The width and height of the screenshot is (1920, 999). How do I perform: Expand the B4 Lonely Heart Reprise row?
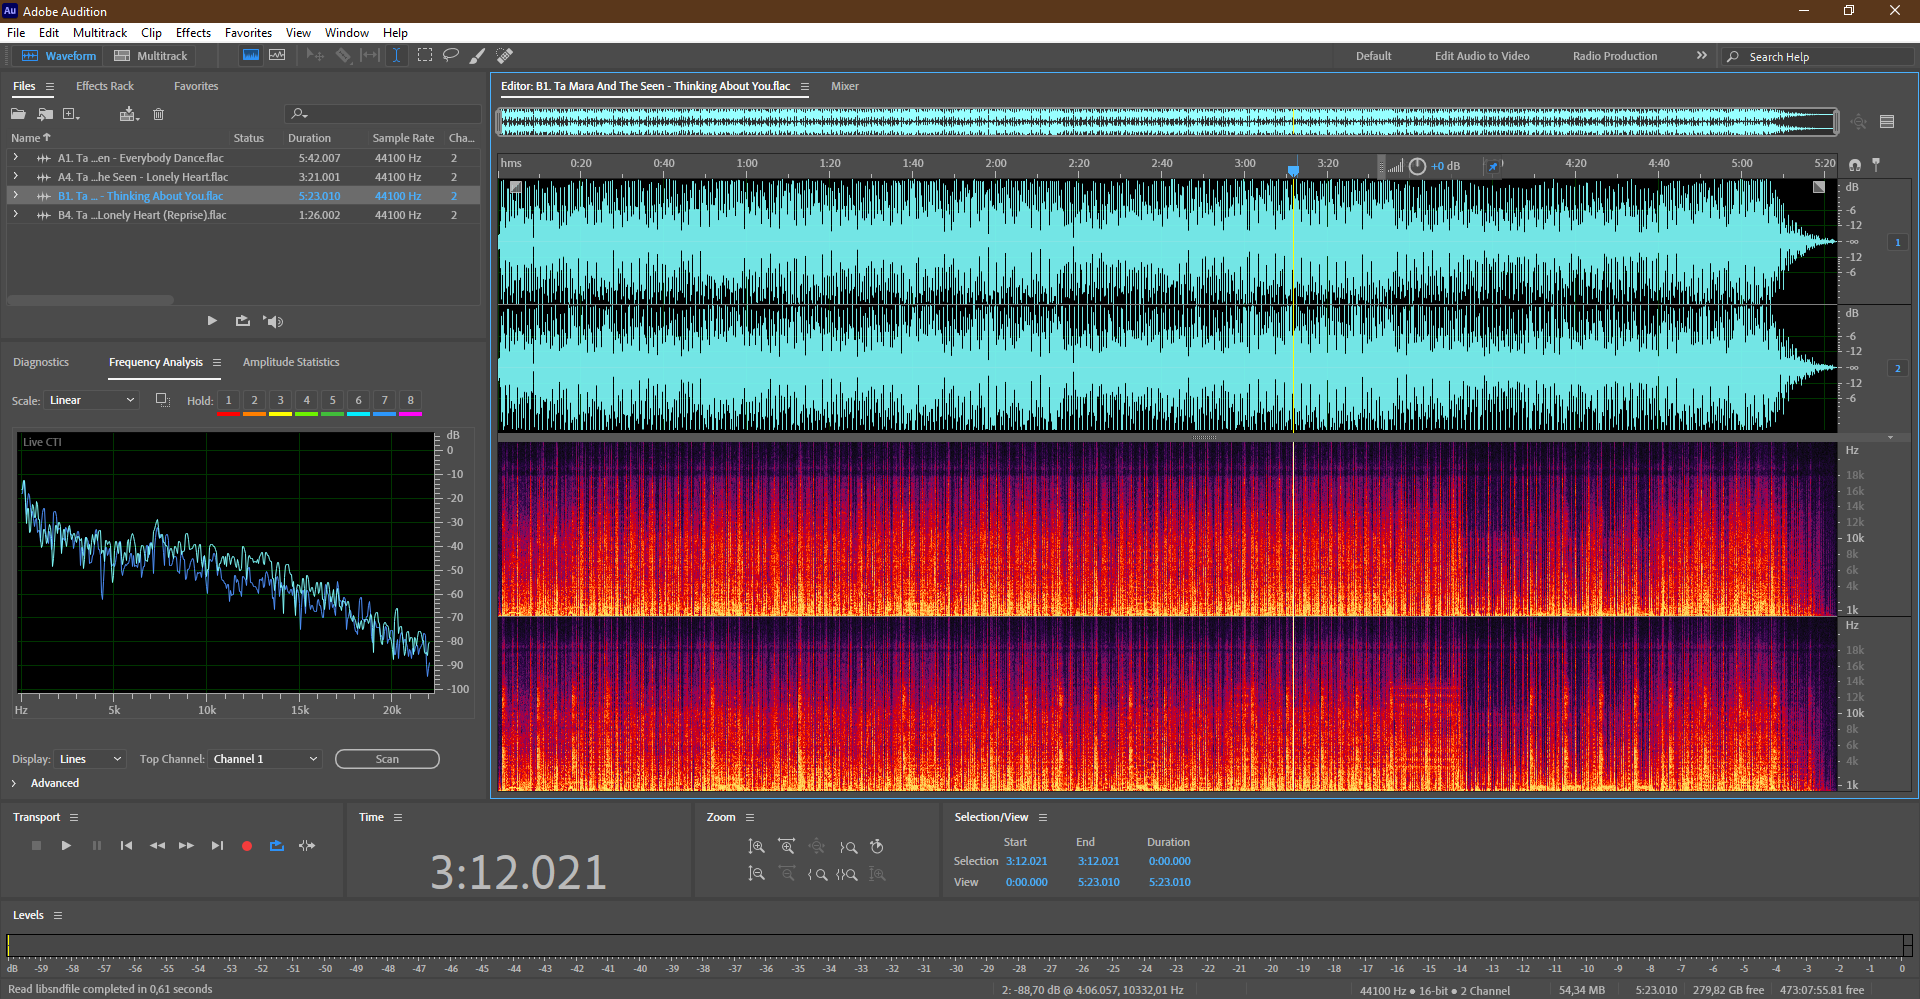[x=15, y=215]
